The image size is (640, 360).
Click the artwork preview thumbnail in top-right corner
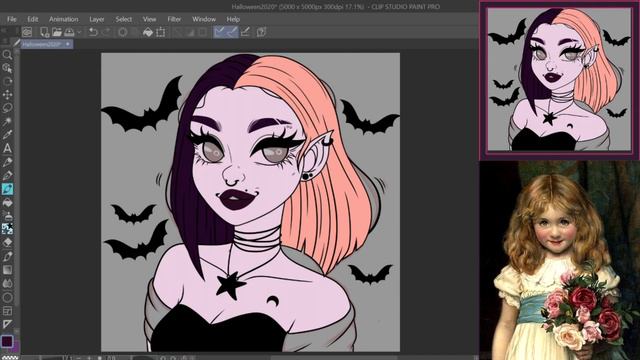tap(558, 80)
